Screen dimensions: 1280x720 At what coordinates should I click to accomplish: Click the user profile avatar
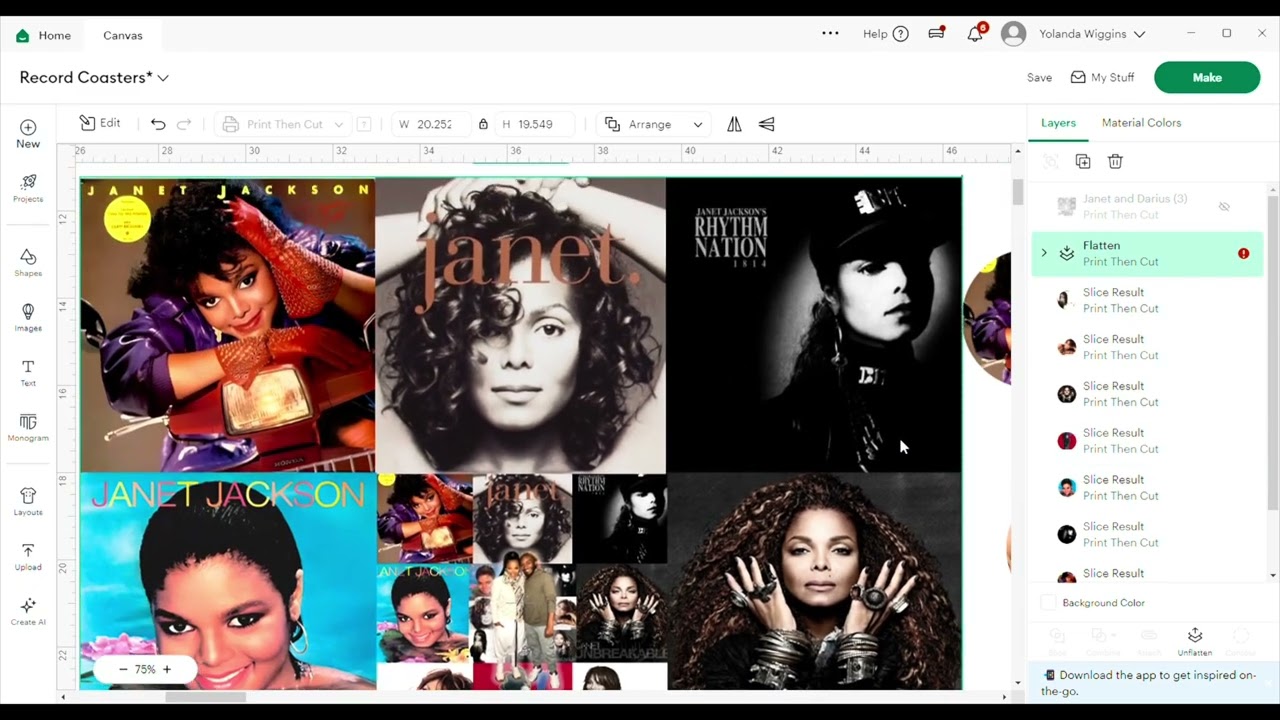pos(1013,34)
